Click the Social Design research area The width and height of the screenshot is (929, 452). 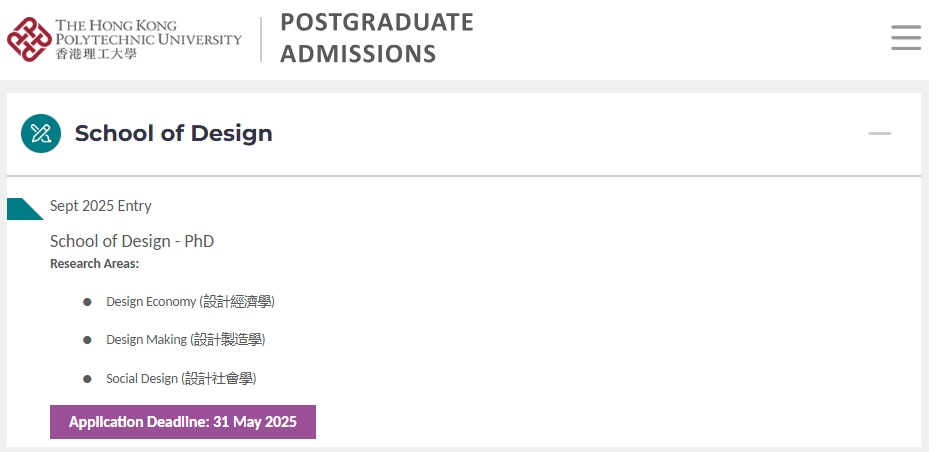[181, 379]
